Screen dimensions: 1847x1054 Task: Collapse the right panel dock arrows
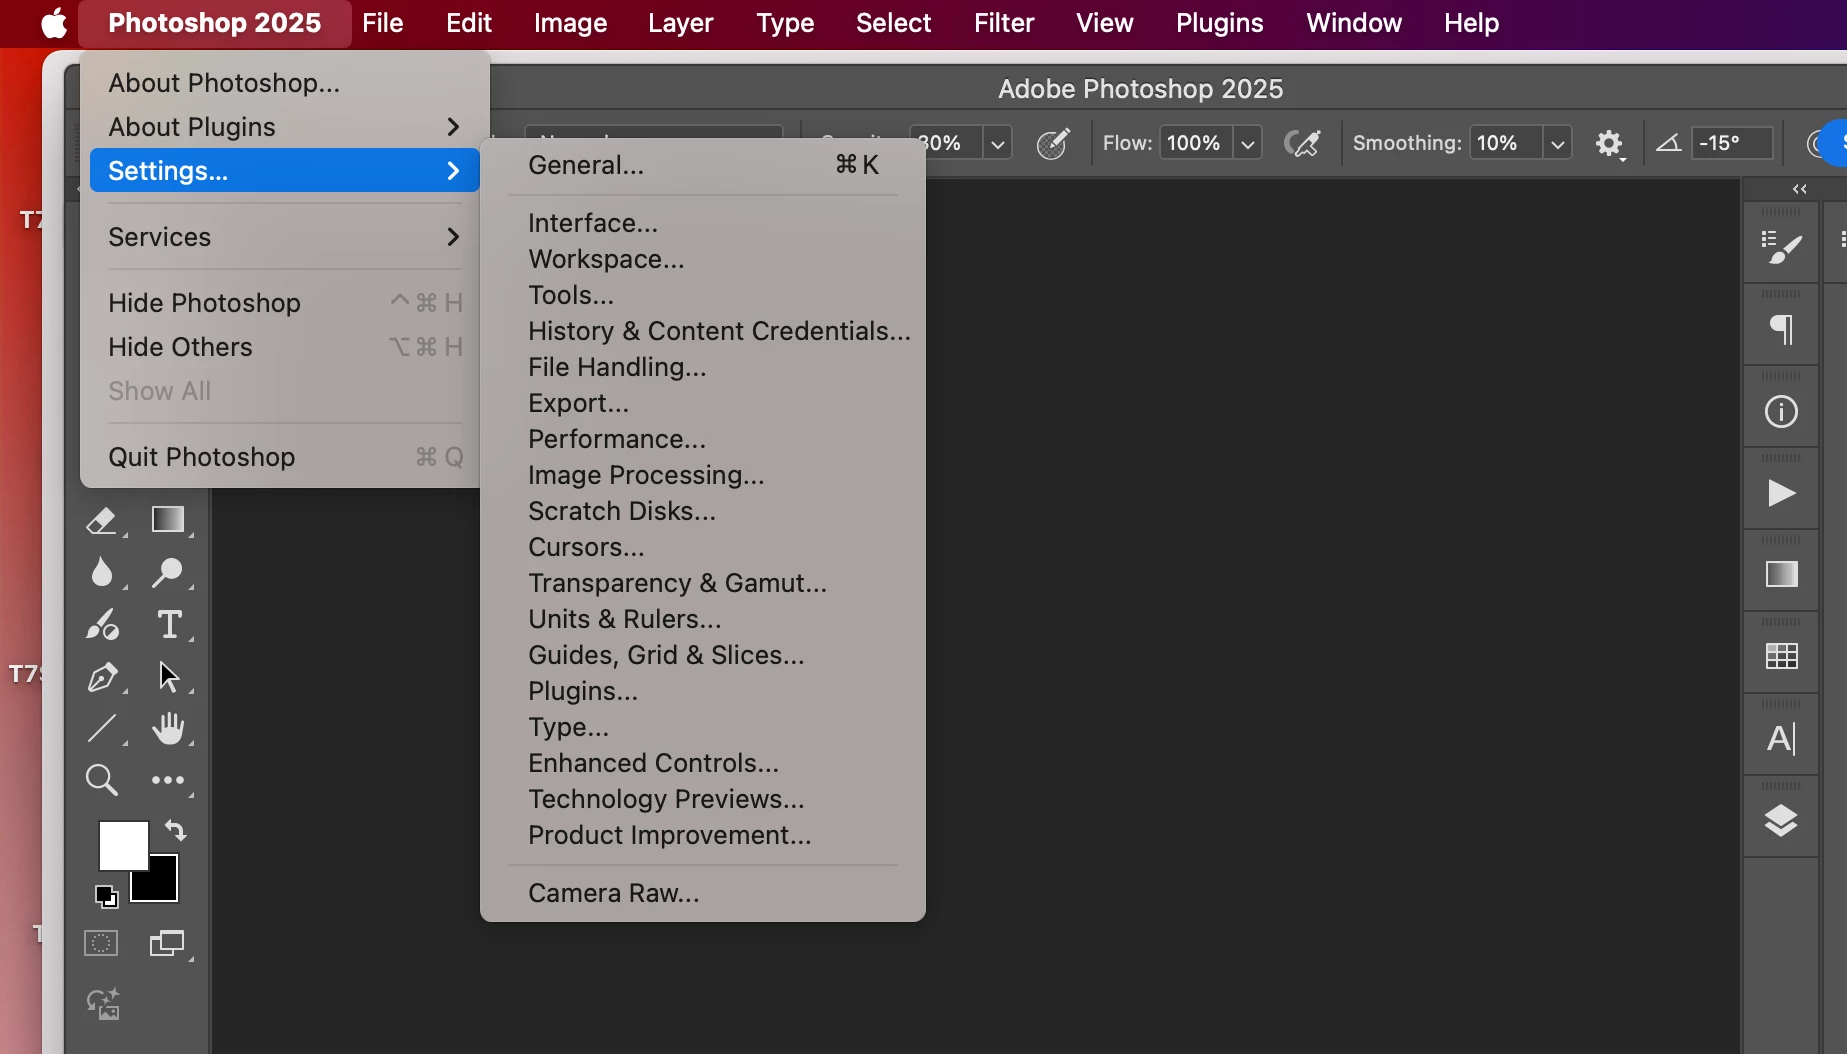tap(1799, 189)
